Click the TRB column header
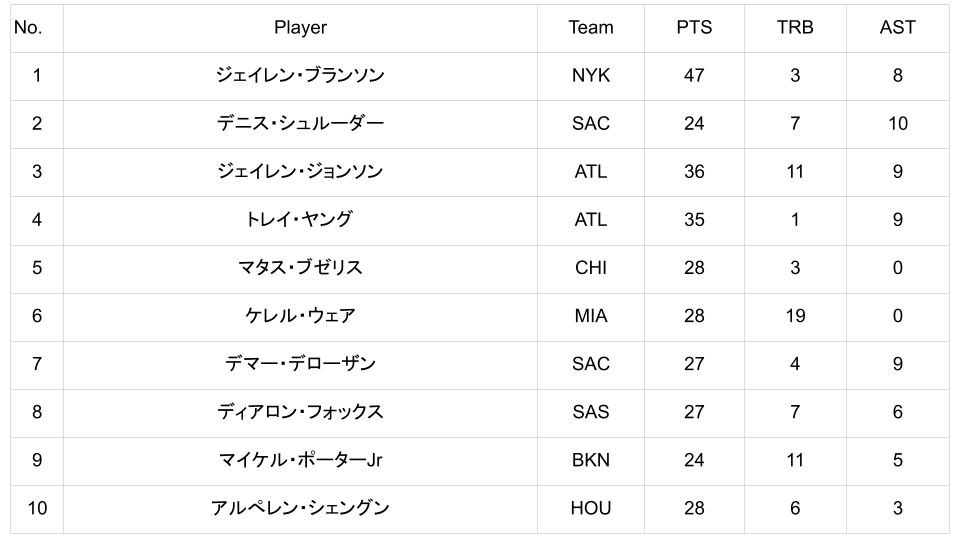 click(795, 28)
